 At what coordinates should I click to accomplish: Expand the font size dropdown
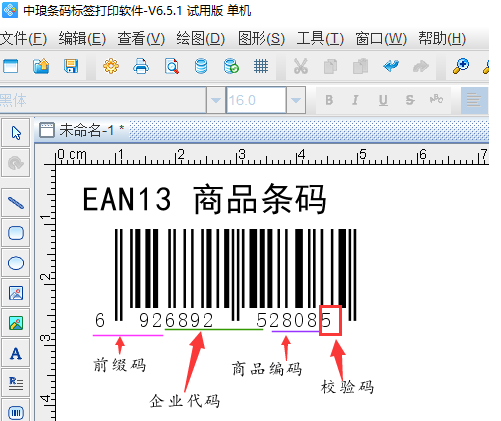click(296, 100)
